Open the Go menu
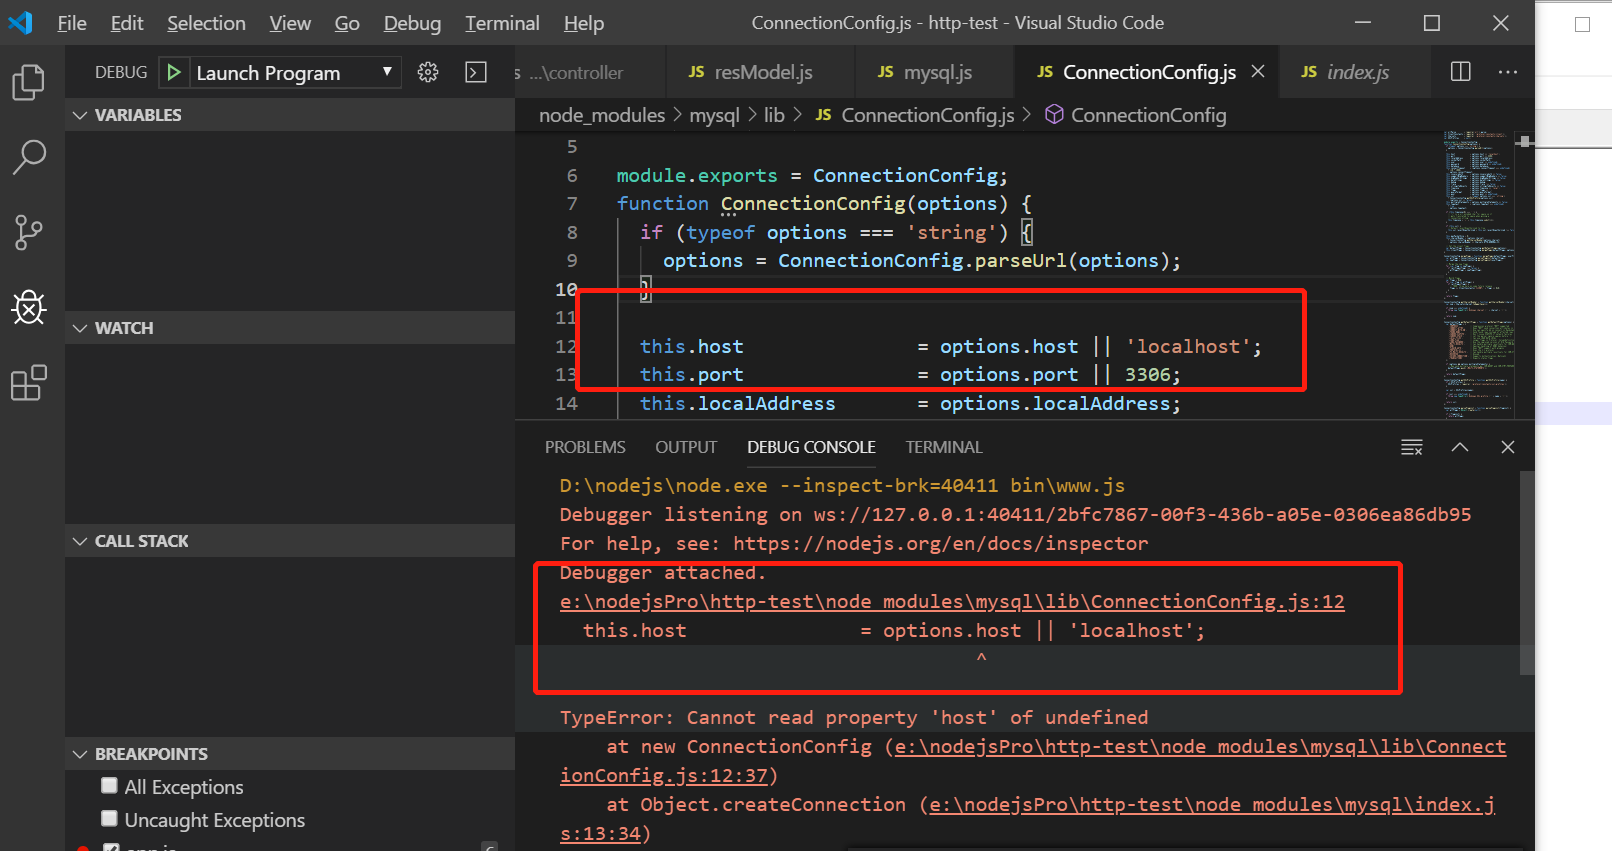The image size is (1612, 851). pyautogui.click(x=347, y=22)
